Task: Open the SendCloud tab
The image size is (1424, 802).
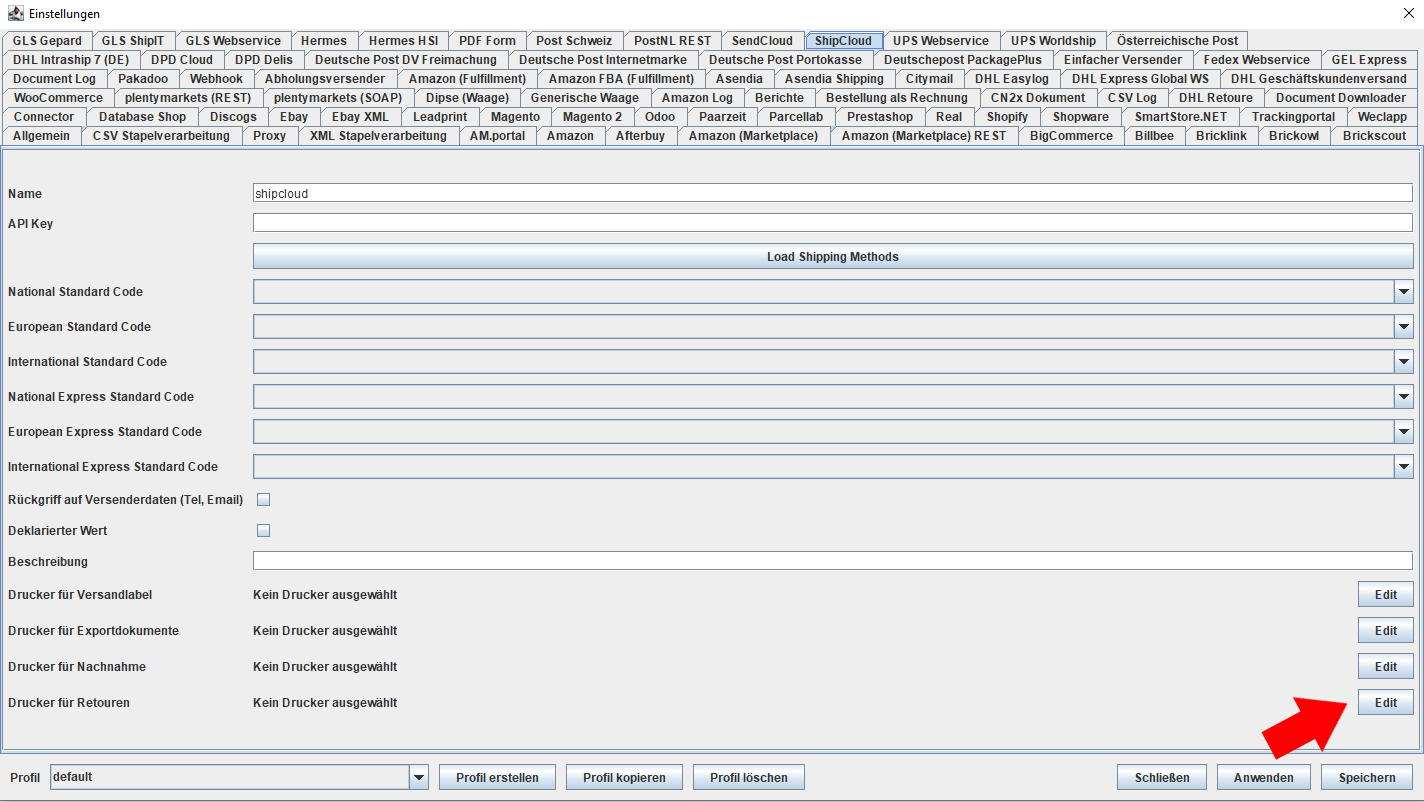Action: click(762, 41)
